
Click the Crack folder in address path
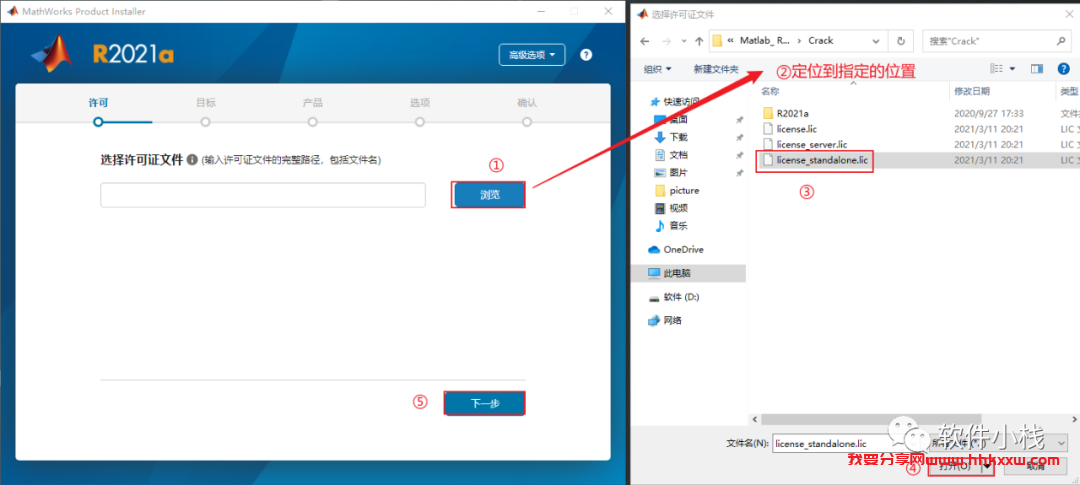(820, 41)
